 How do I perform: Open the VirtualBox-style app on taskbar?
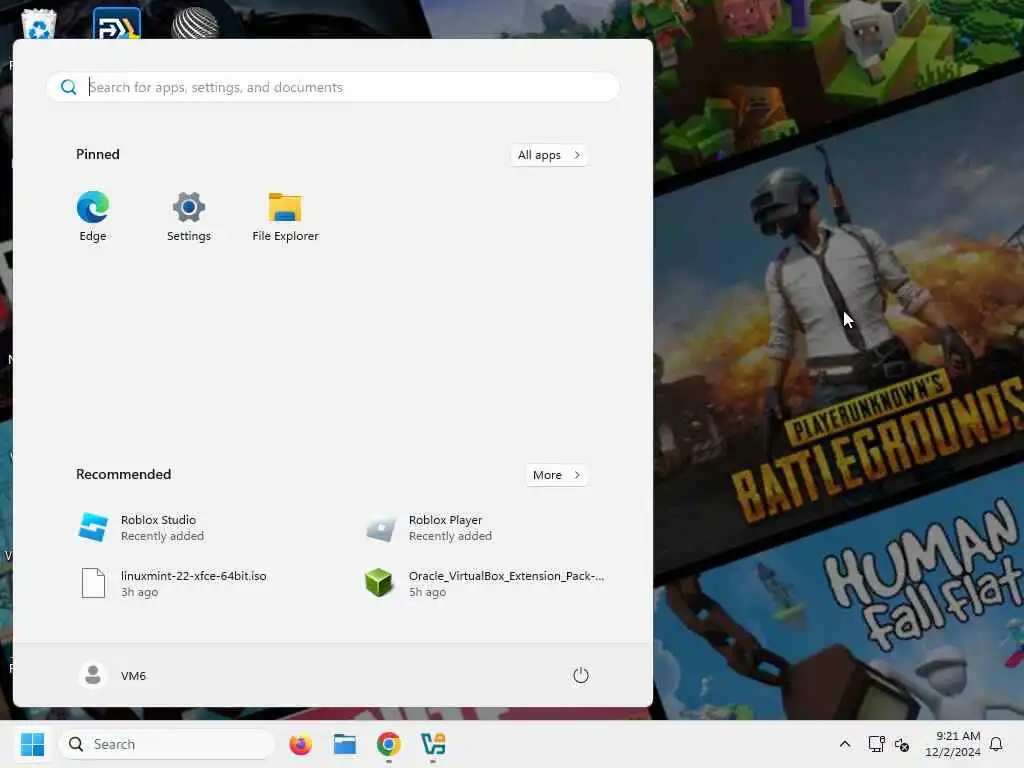433,744
